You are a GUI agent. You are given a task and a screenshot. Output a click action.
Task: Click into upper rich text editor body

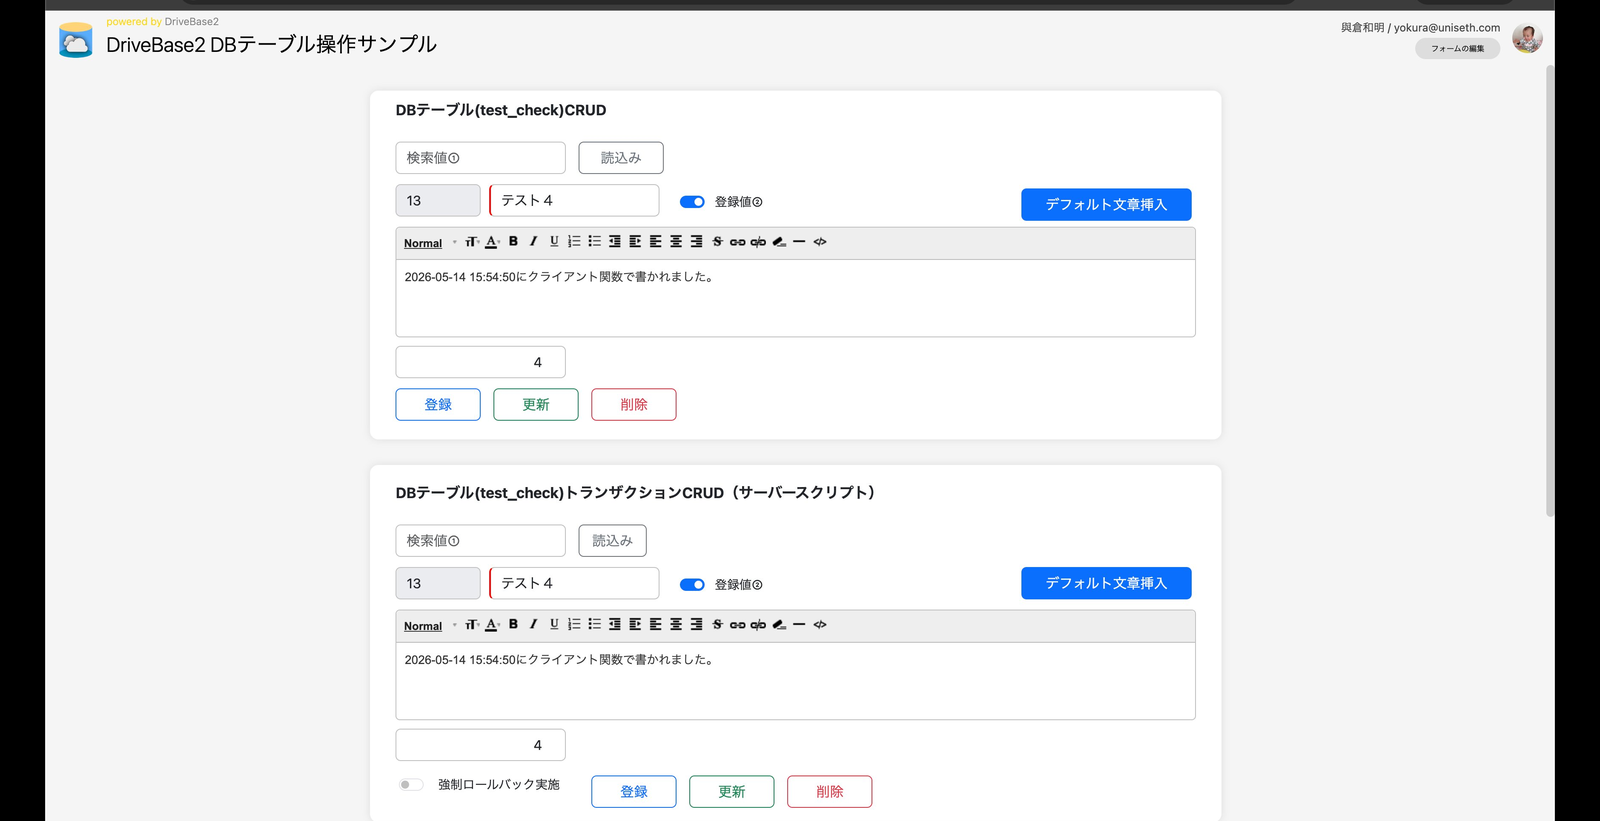click(x=795, y=298)
